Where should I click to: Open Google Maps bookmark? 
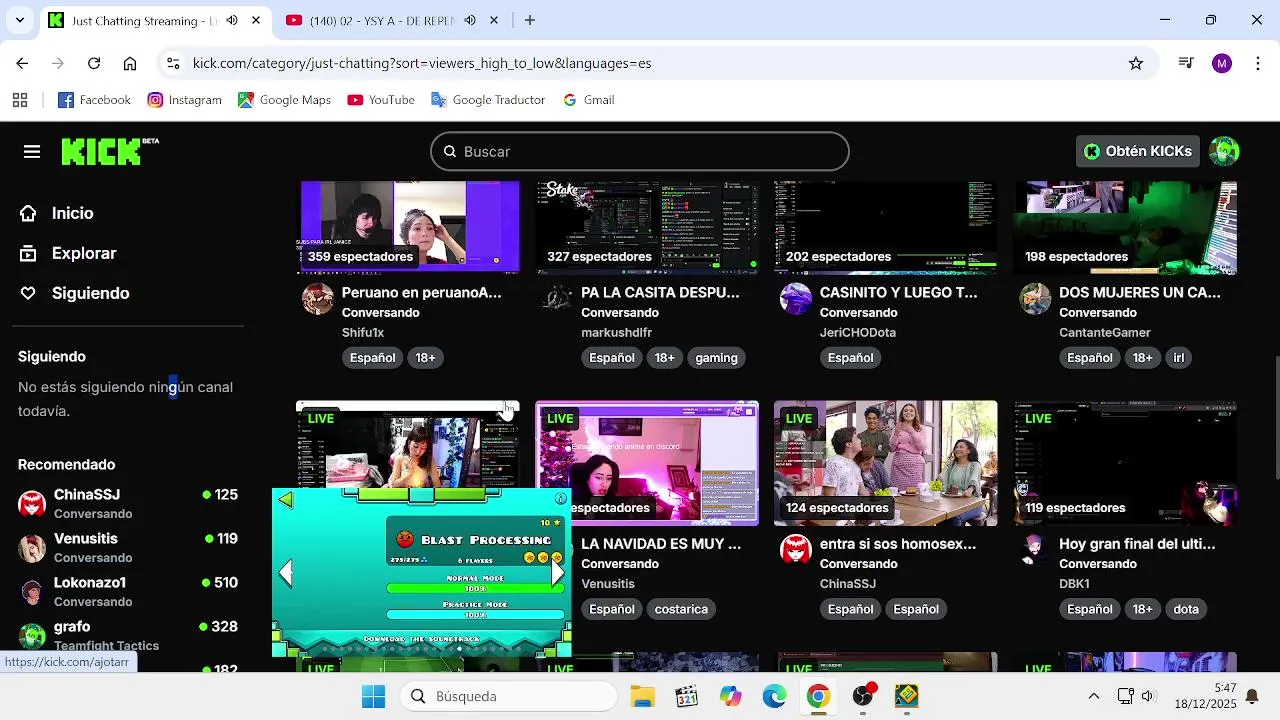284,100
